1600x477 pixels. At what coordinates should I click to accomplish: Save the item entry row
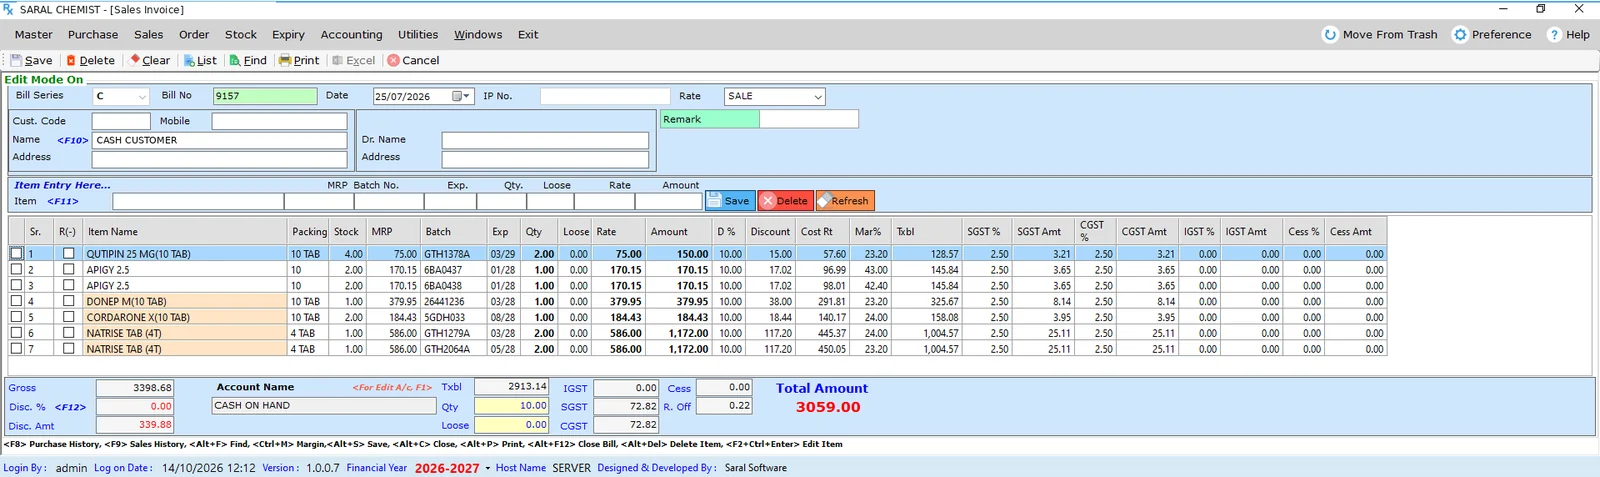tap(729, 201)
